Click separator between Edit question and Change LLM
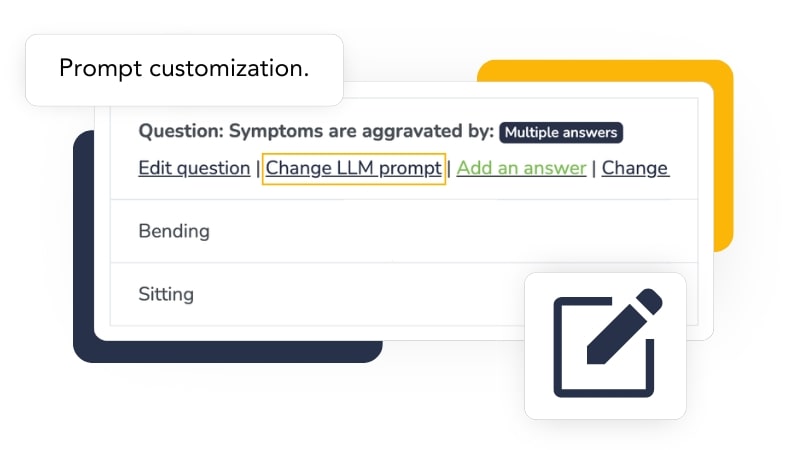This screenshot has width=800, height=450. [258, 168]
